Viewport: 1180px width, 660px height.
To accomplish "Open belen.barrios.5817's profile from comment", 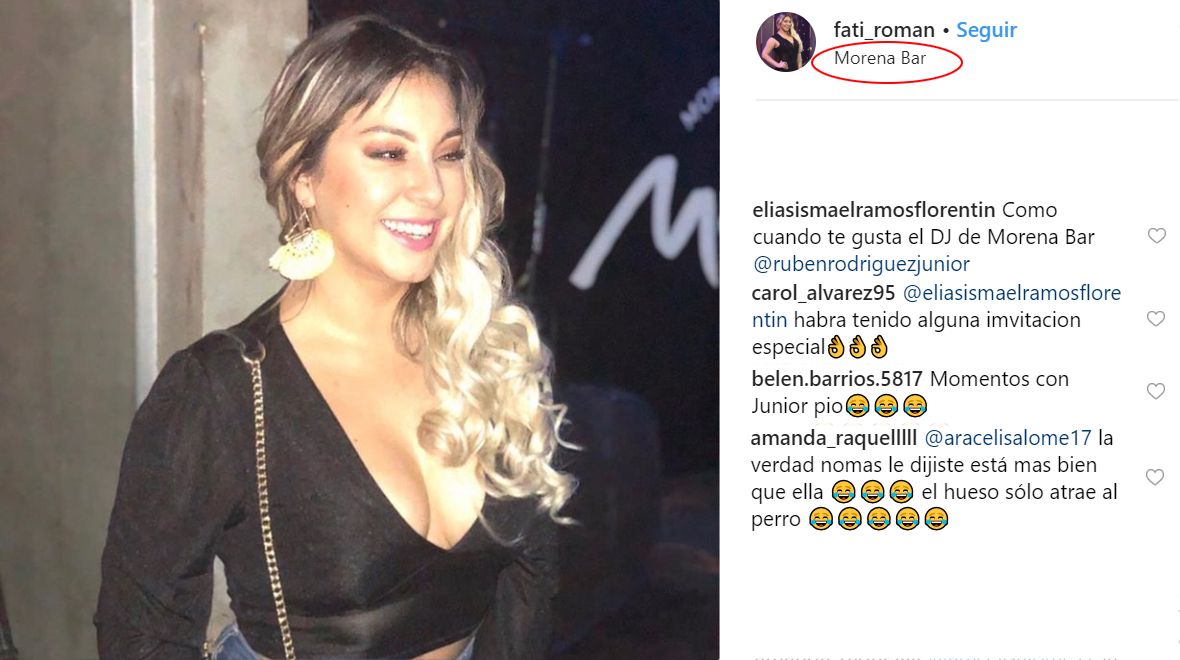I will pyautogui.click(x=837, y=379).
